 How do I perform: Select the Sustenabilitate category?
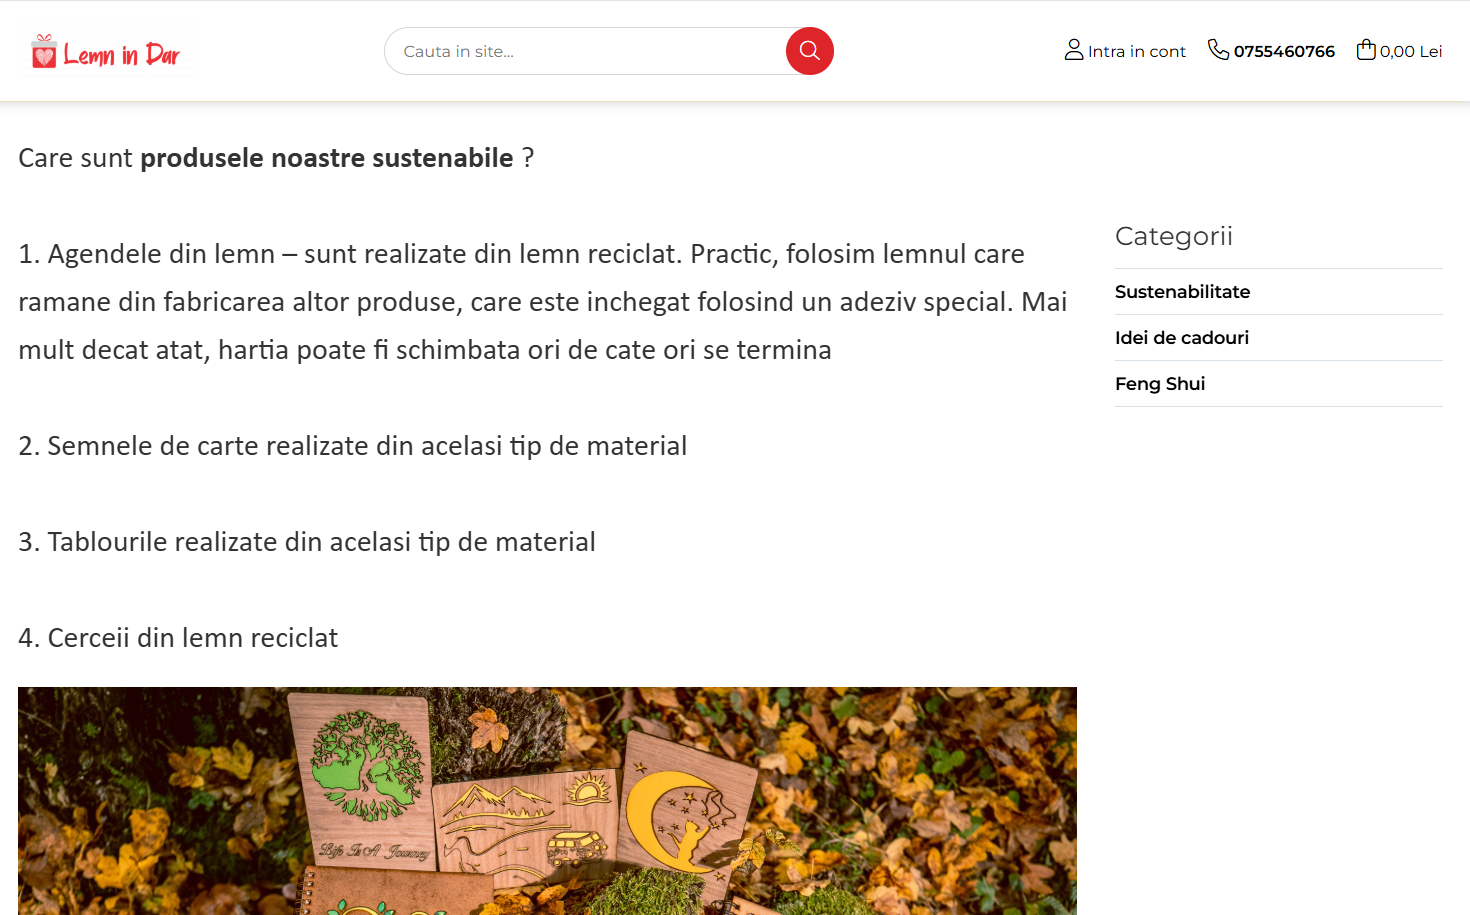[x=1182, y=292]
